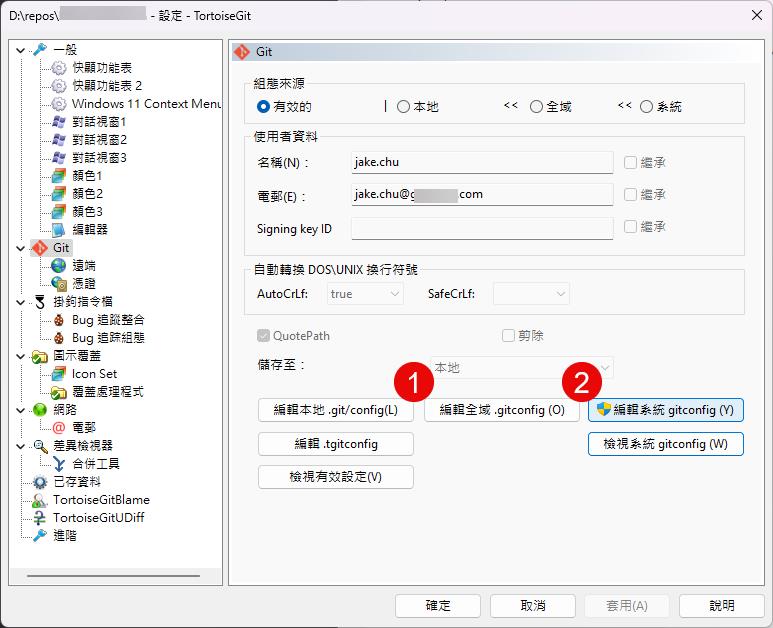Open the AutoCrLf dropdown
Image resolution: width=773 pixels, height=628 pixels.
pos(365,294)
